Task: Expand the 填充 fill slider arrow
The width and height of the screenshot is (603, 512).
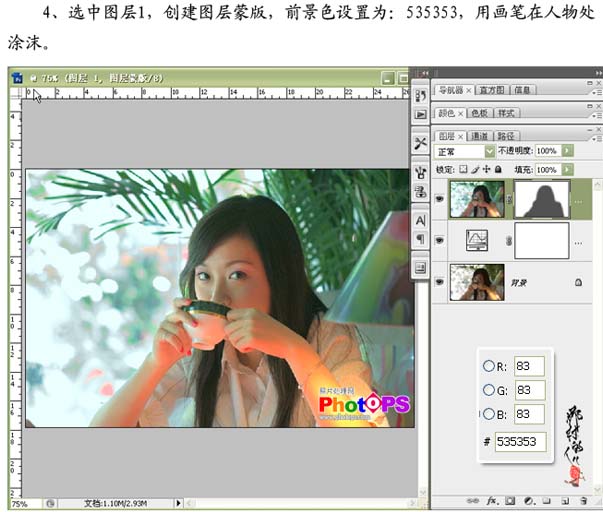Action: coord(567,170)
